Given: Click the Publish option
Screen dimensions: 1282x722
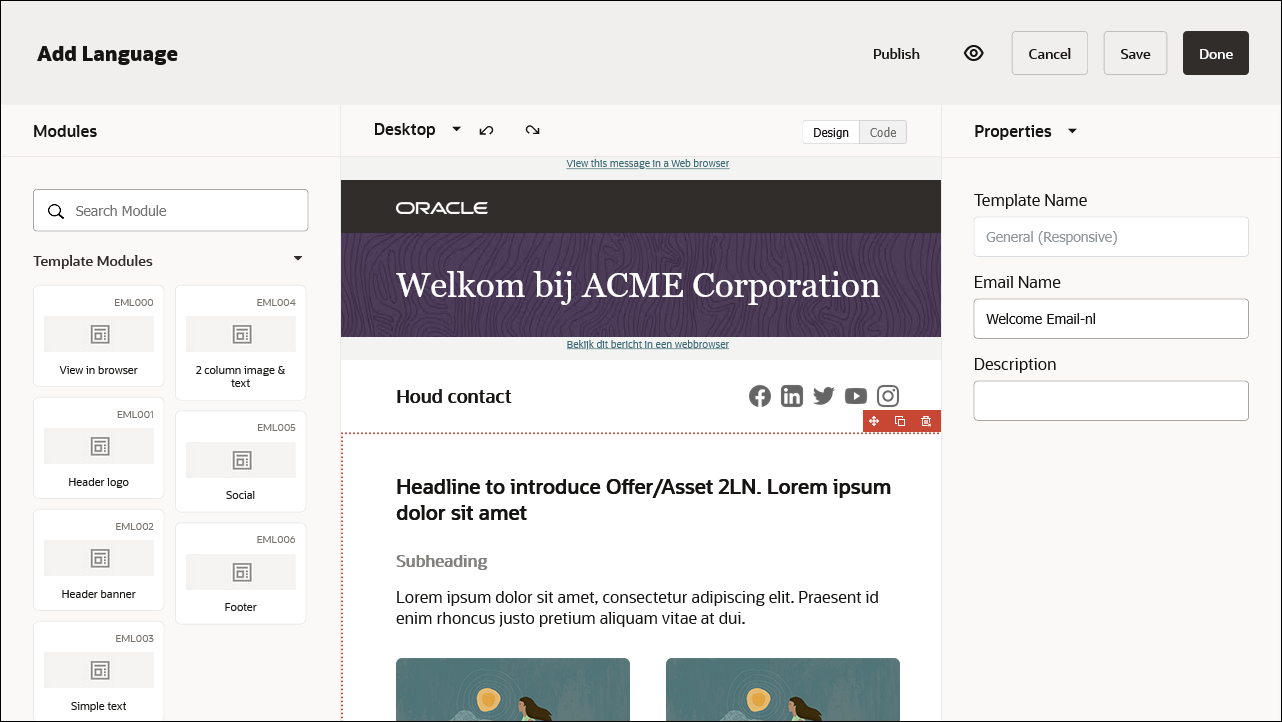Looking at the screenshot, I should (895, 54).
